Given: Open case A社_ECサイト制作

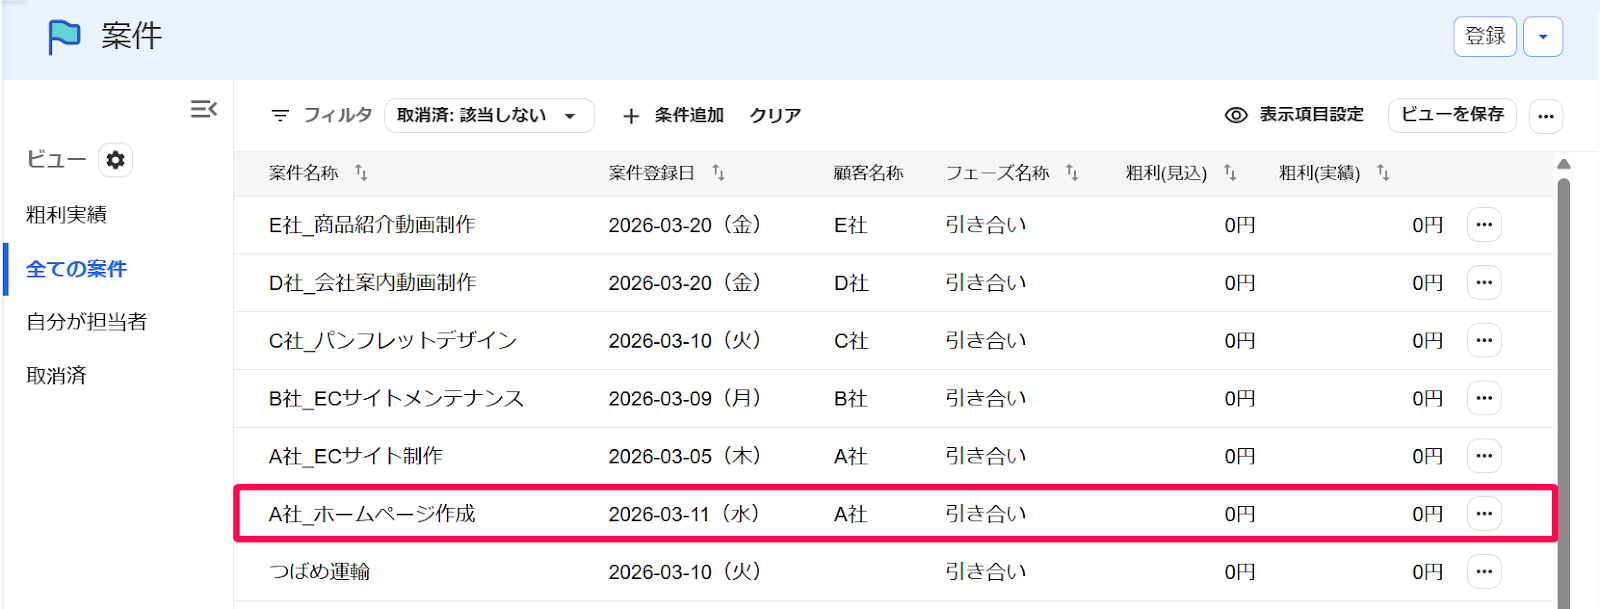Looking at the screenshot, I should click(x=355, y=456).
